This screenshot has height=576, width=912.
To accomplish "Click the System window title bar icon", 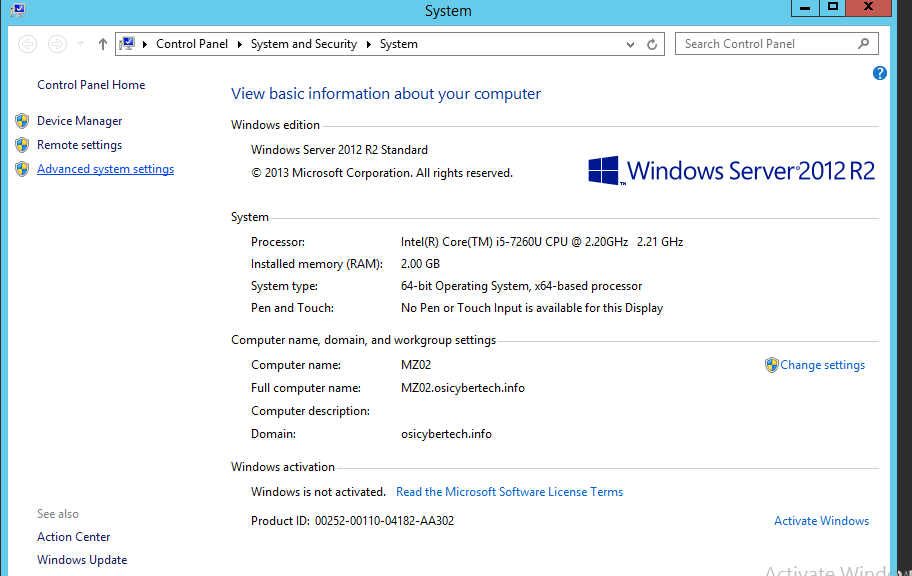I will tap(18, 9).
